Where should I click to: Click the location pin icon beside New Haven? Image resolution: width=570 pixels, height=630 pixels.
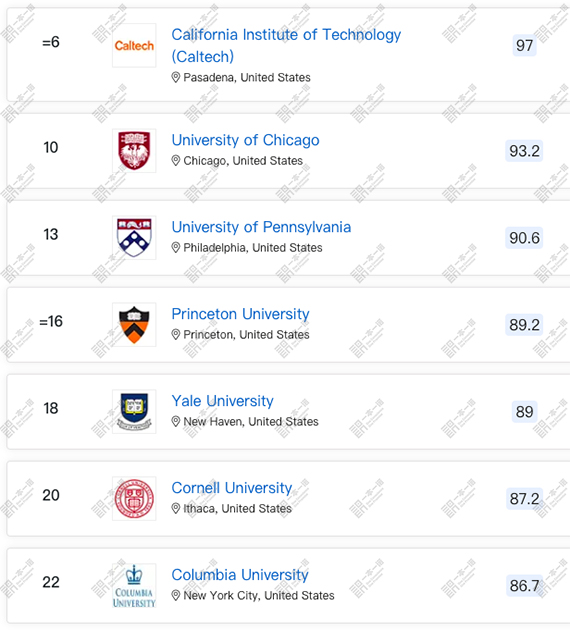tap(176, 421)
